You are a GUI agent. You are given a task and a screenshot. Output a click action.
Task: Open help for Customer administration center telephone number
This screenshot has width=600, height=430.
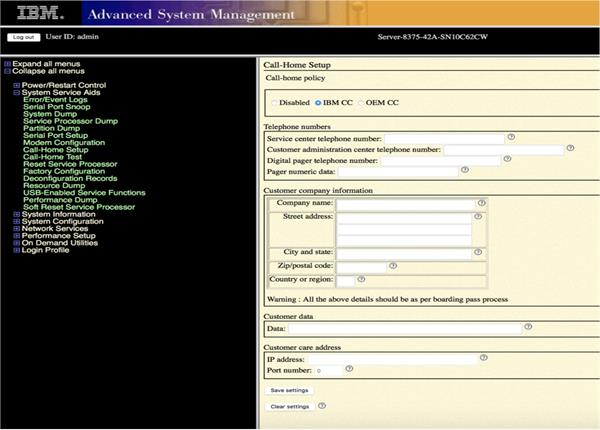[x=570, y=148]
